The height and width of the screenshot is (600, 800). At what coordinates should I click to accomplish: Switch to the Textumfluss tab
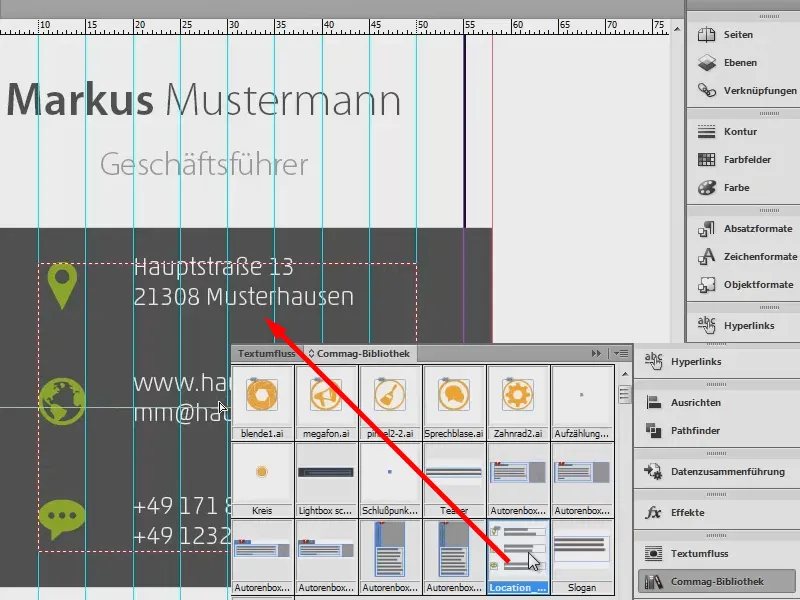click(x=266, y=354)
